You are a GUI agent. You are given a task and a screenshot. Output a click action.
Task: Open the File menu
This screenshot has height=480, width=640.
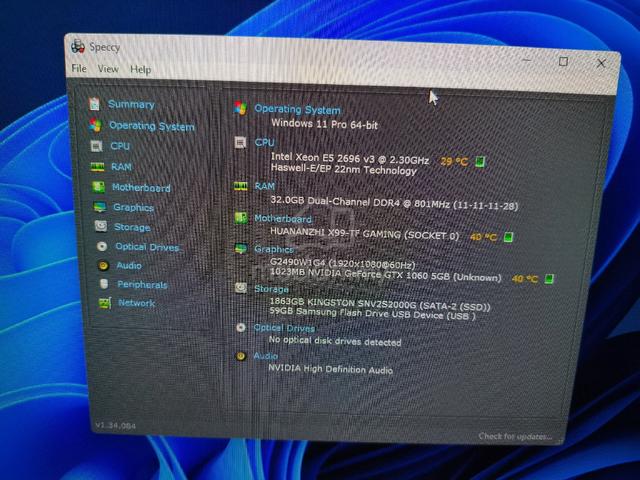pos(79,68)
